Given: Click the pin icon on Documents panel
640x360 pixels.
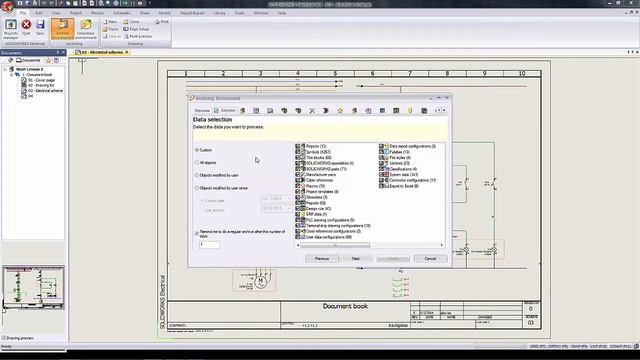Looking at the screenshot, I should (x=58, y=53).
